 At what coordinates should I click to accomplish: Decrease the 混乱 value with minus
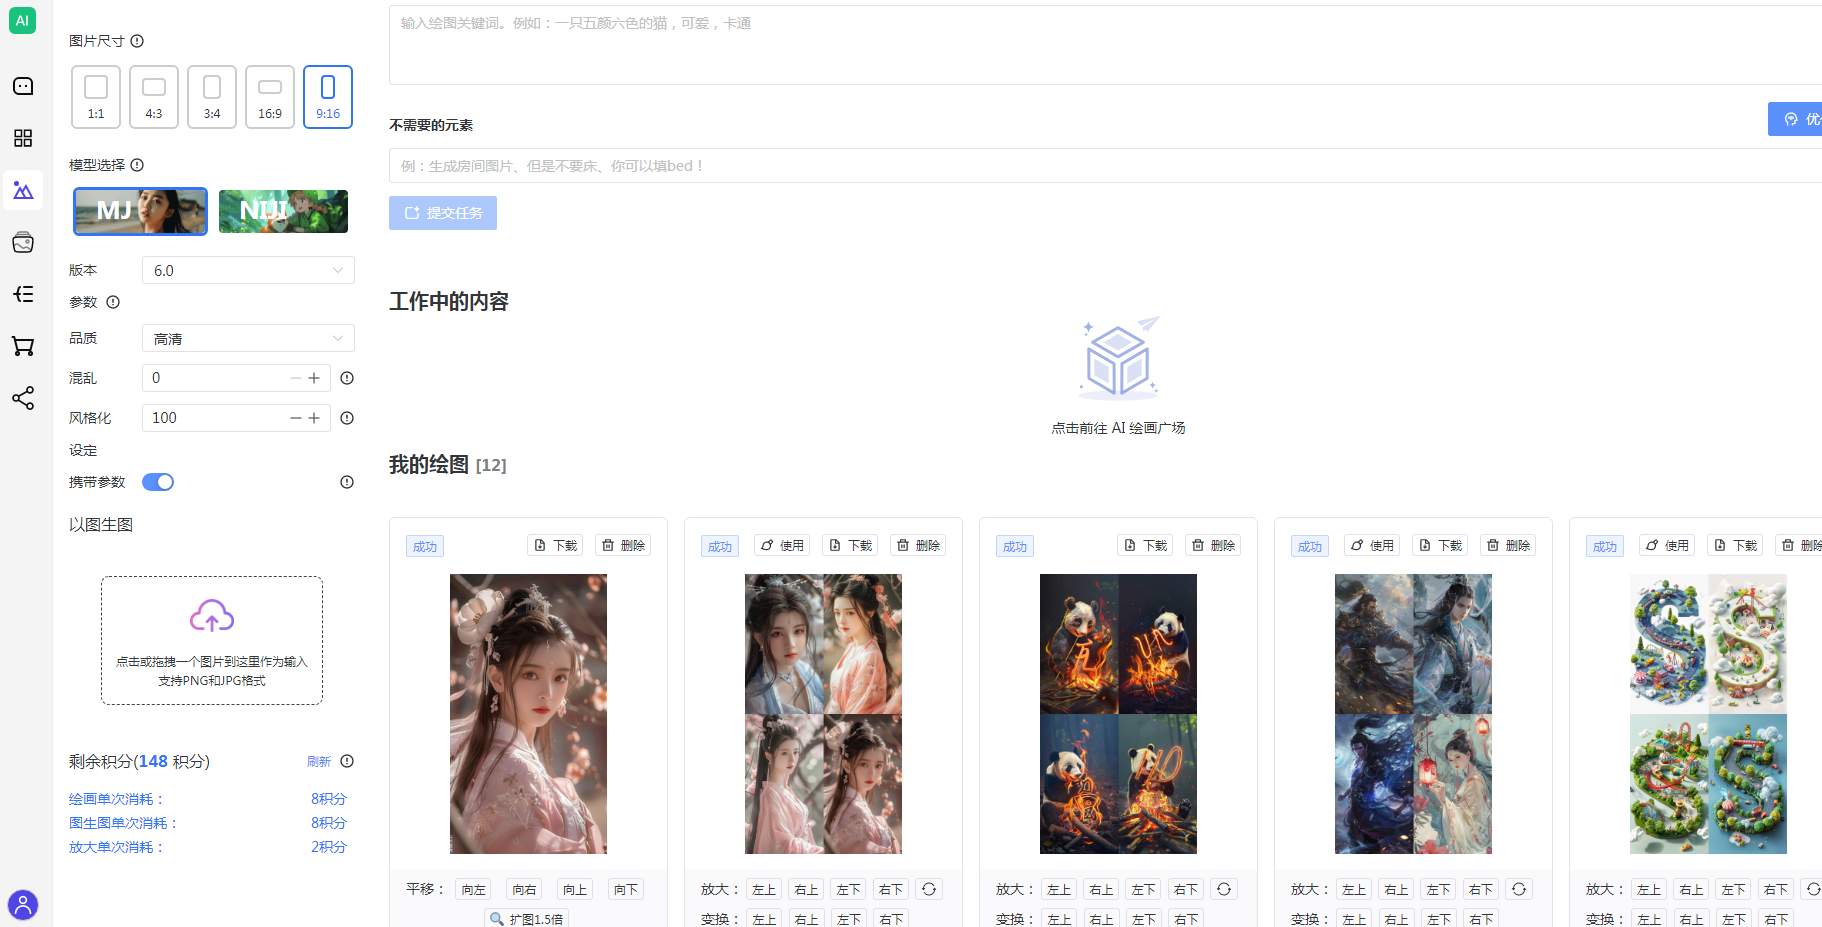tap(296, 378)
